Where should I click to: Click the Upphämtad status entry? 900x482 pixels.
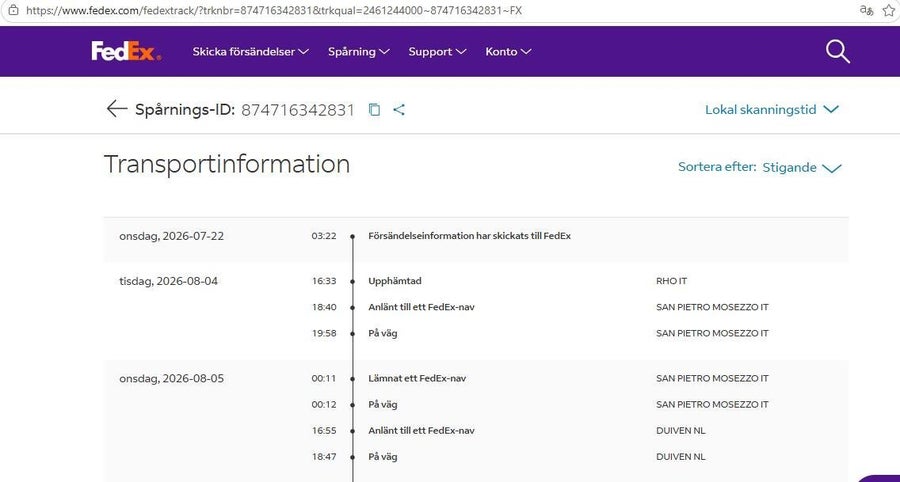click(395, 281)
